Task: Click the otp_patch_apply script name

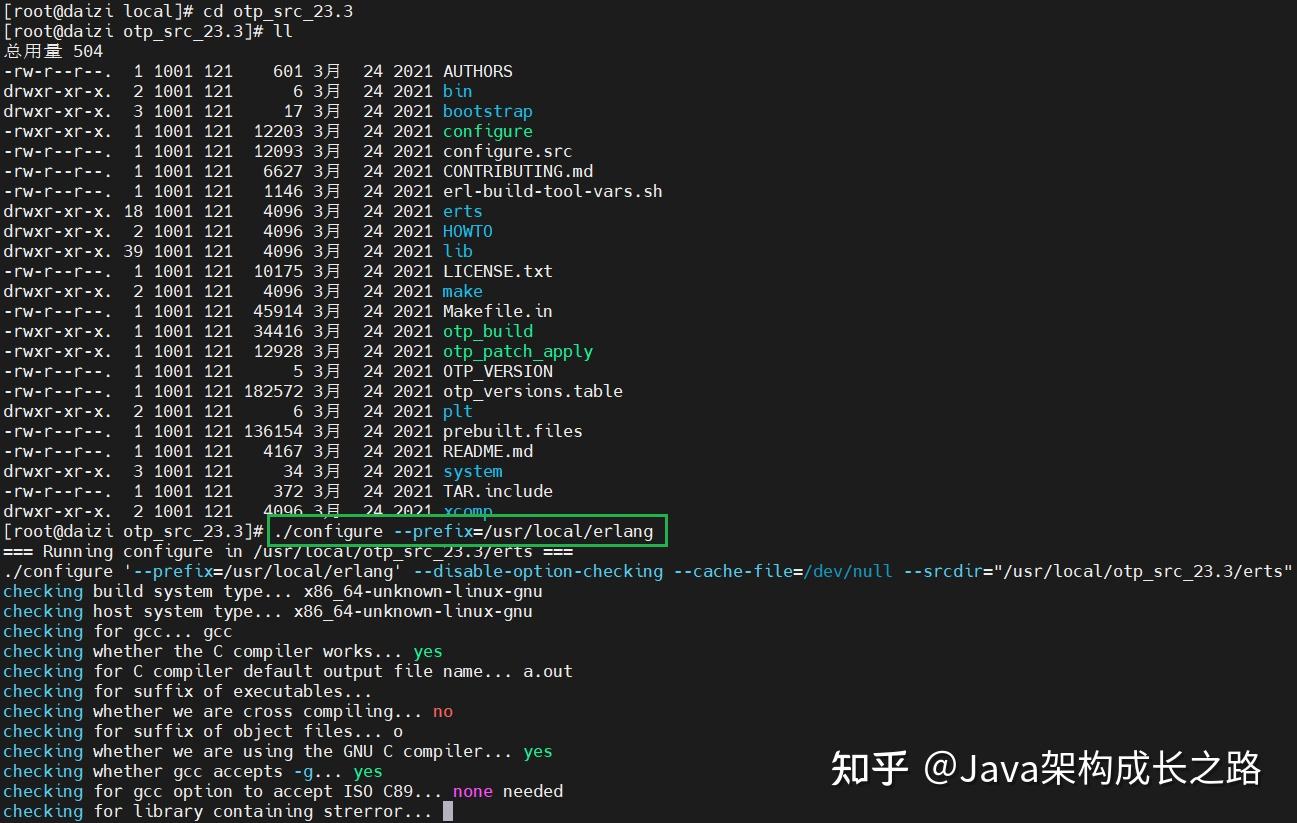Action: pyautogui.click(x=518, y=352)
